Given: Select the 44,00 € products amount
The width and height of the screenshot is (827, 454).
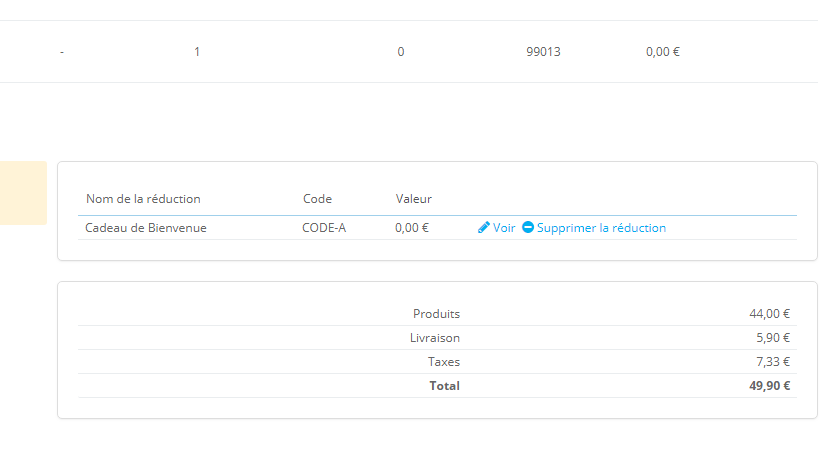Looking at the screenshot, I should click(x=769, y=314).
